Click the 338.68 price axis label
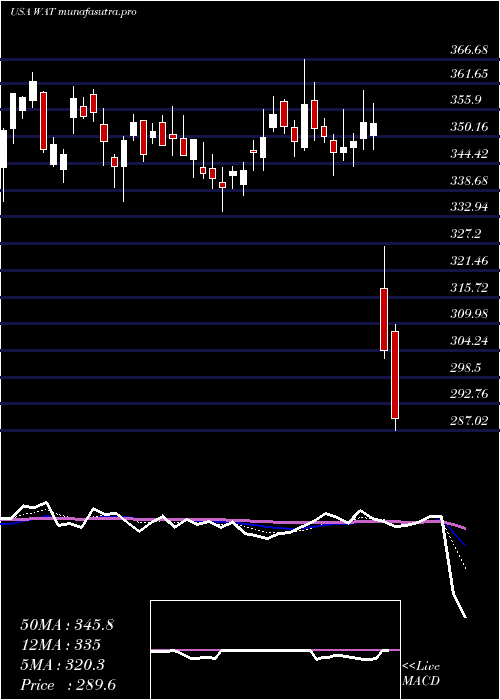Screen dimensions: 500x700 [x=468, y=181]
